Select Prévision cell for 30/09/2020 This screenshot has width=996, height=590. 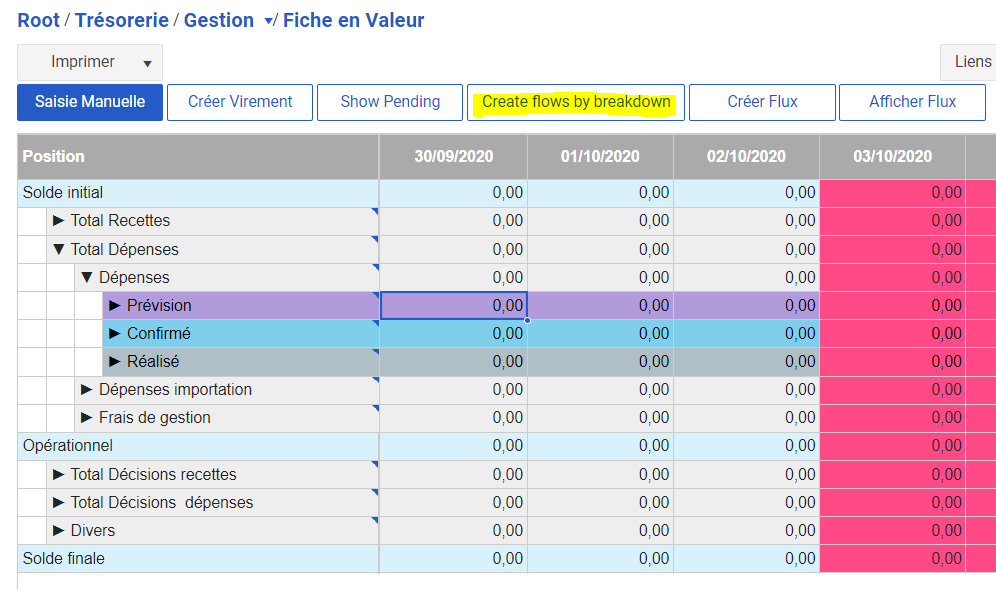coord(454,305)
